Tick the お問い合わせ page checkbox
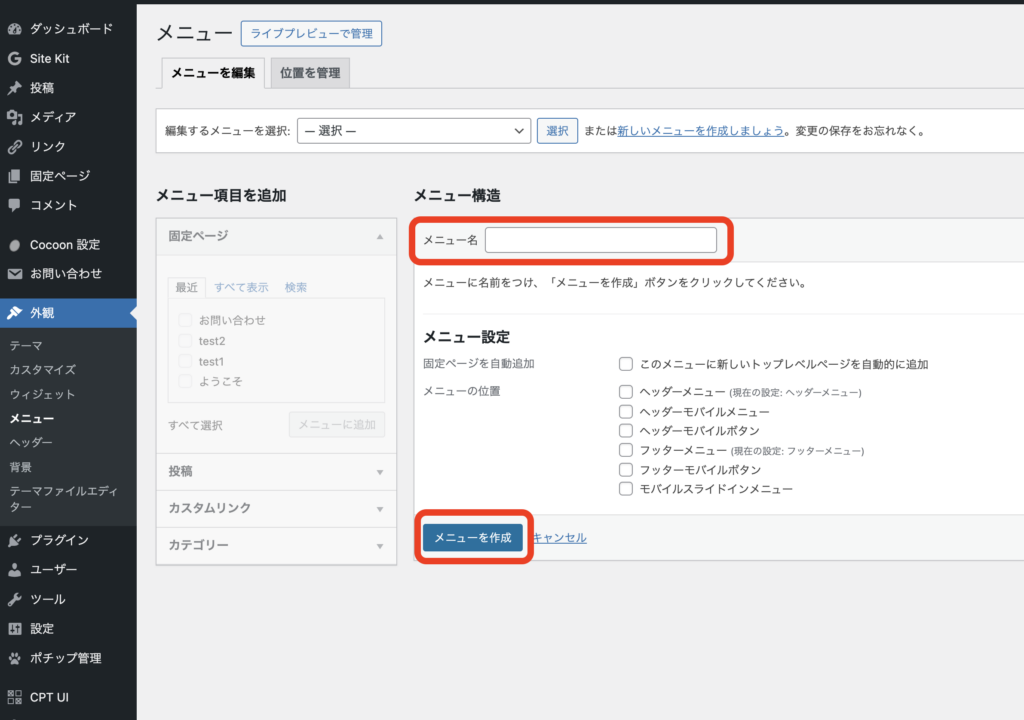This screenshot has width=1024, height=720. [x=185, y=320]
